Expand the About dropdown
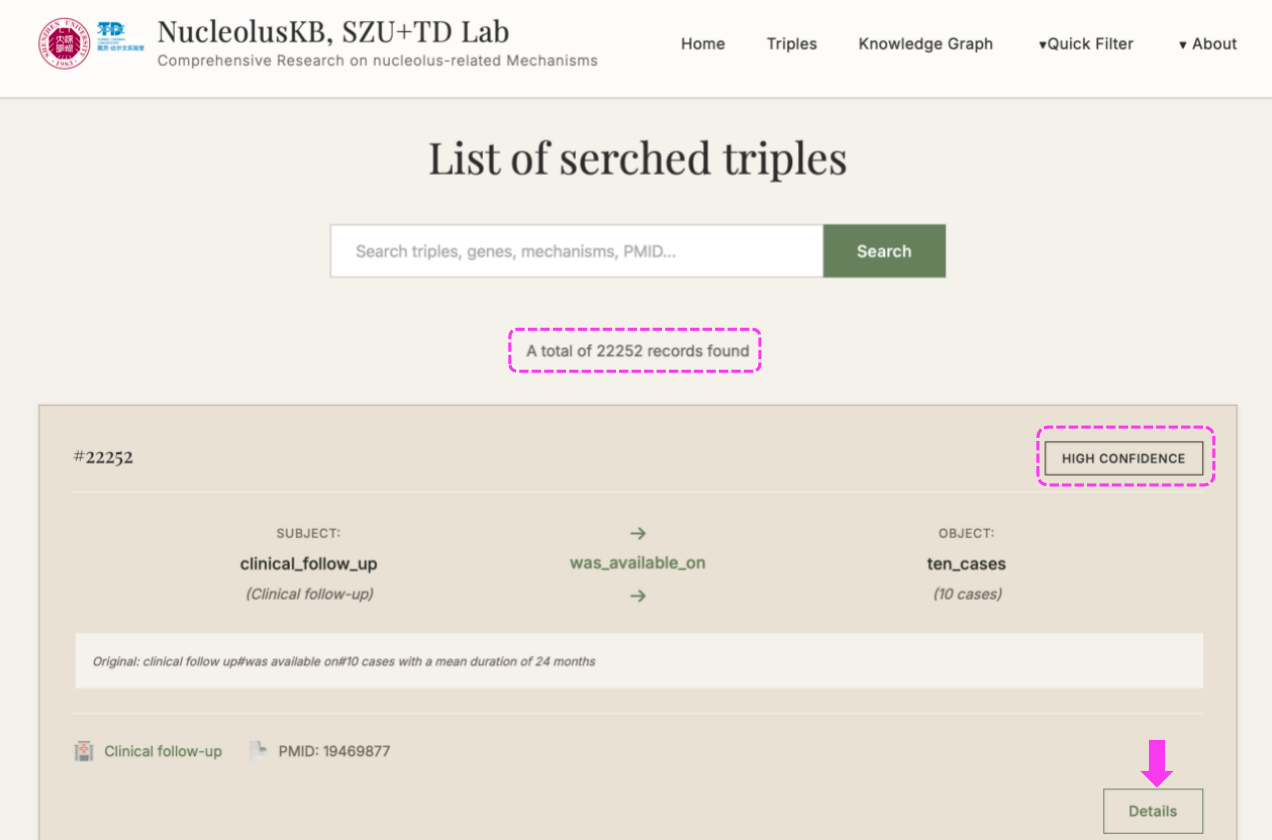This screenshot has width=1272, height=840. click(1206, 44)
